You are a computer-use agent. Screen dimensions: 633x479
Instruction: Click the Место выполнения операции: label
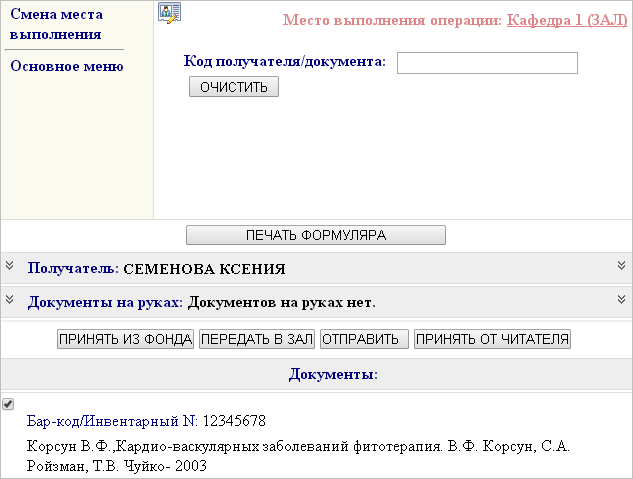(x=392, y=20)
